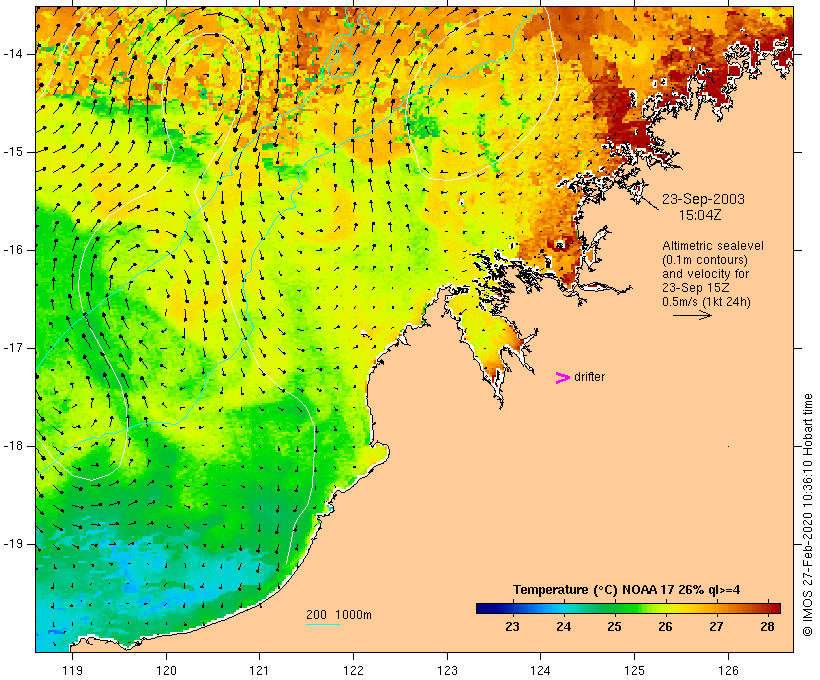The height and width of the screenshot is (680, 820).
Task: Click longitude axis label 121
Action: (x=260, y=670)
